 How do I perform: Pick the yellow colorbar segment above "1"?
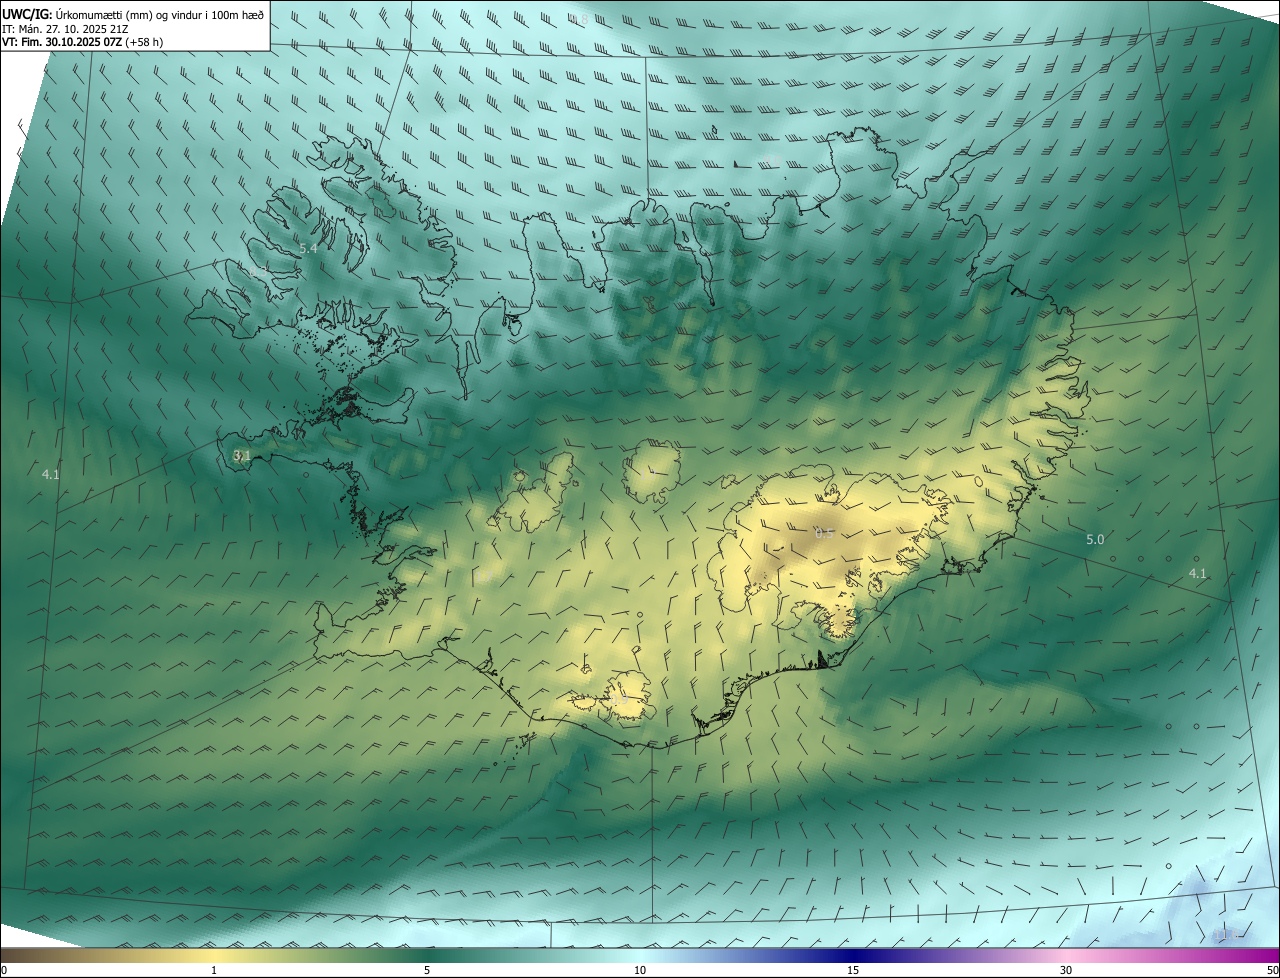pos(214,955)
